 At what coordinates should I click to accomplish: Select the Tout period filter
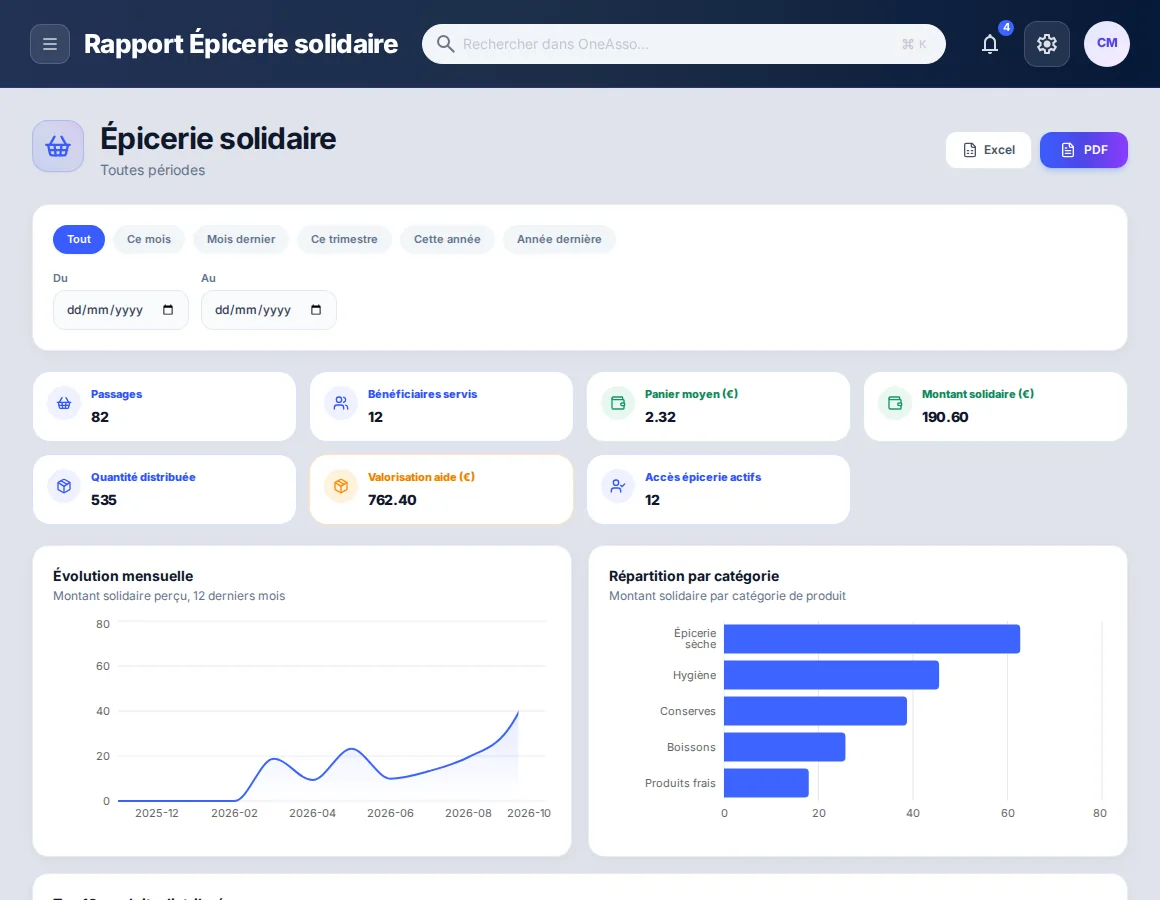click(x=79, y=239)
